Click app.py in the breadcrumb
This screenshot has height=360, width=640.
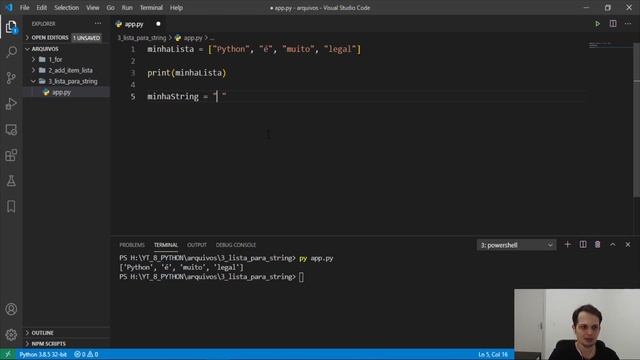point(193,38)
